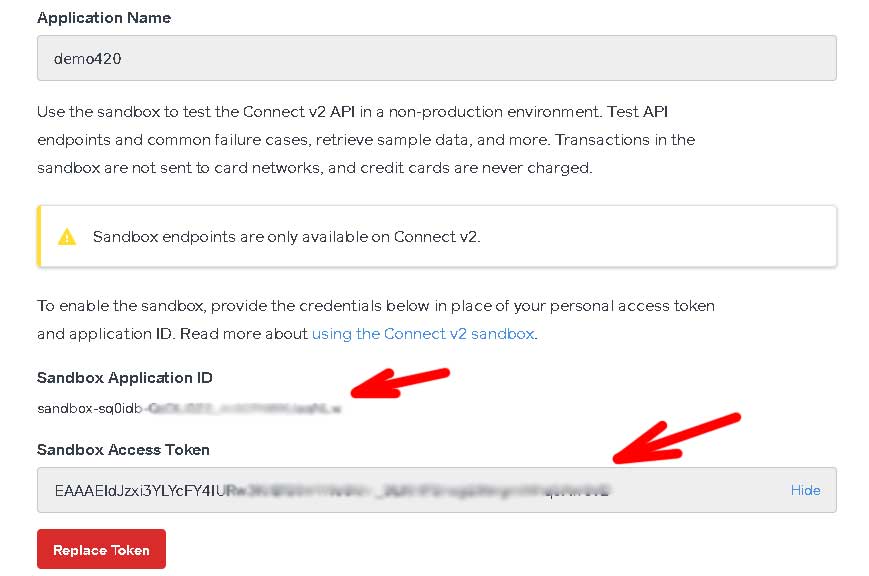Click the yellow warning triangle icon
Image resolution: width=869 pixels, height=576 pixels.
pos(67,237)
